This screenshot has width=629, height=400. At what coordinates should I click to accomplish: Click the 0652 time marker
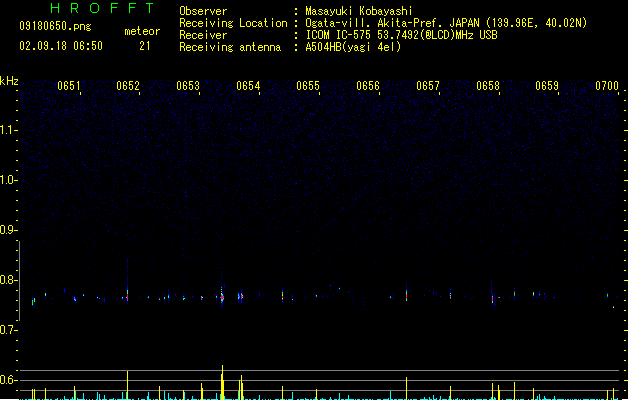128,86
